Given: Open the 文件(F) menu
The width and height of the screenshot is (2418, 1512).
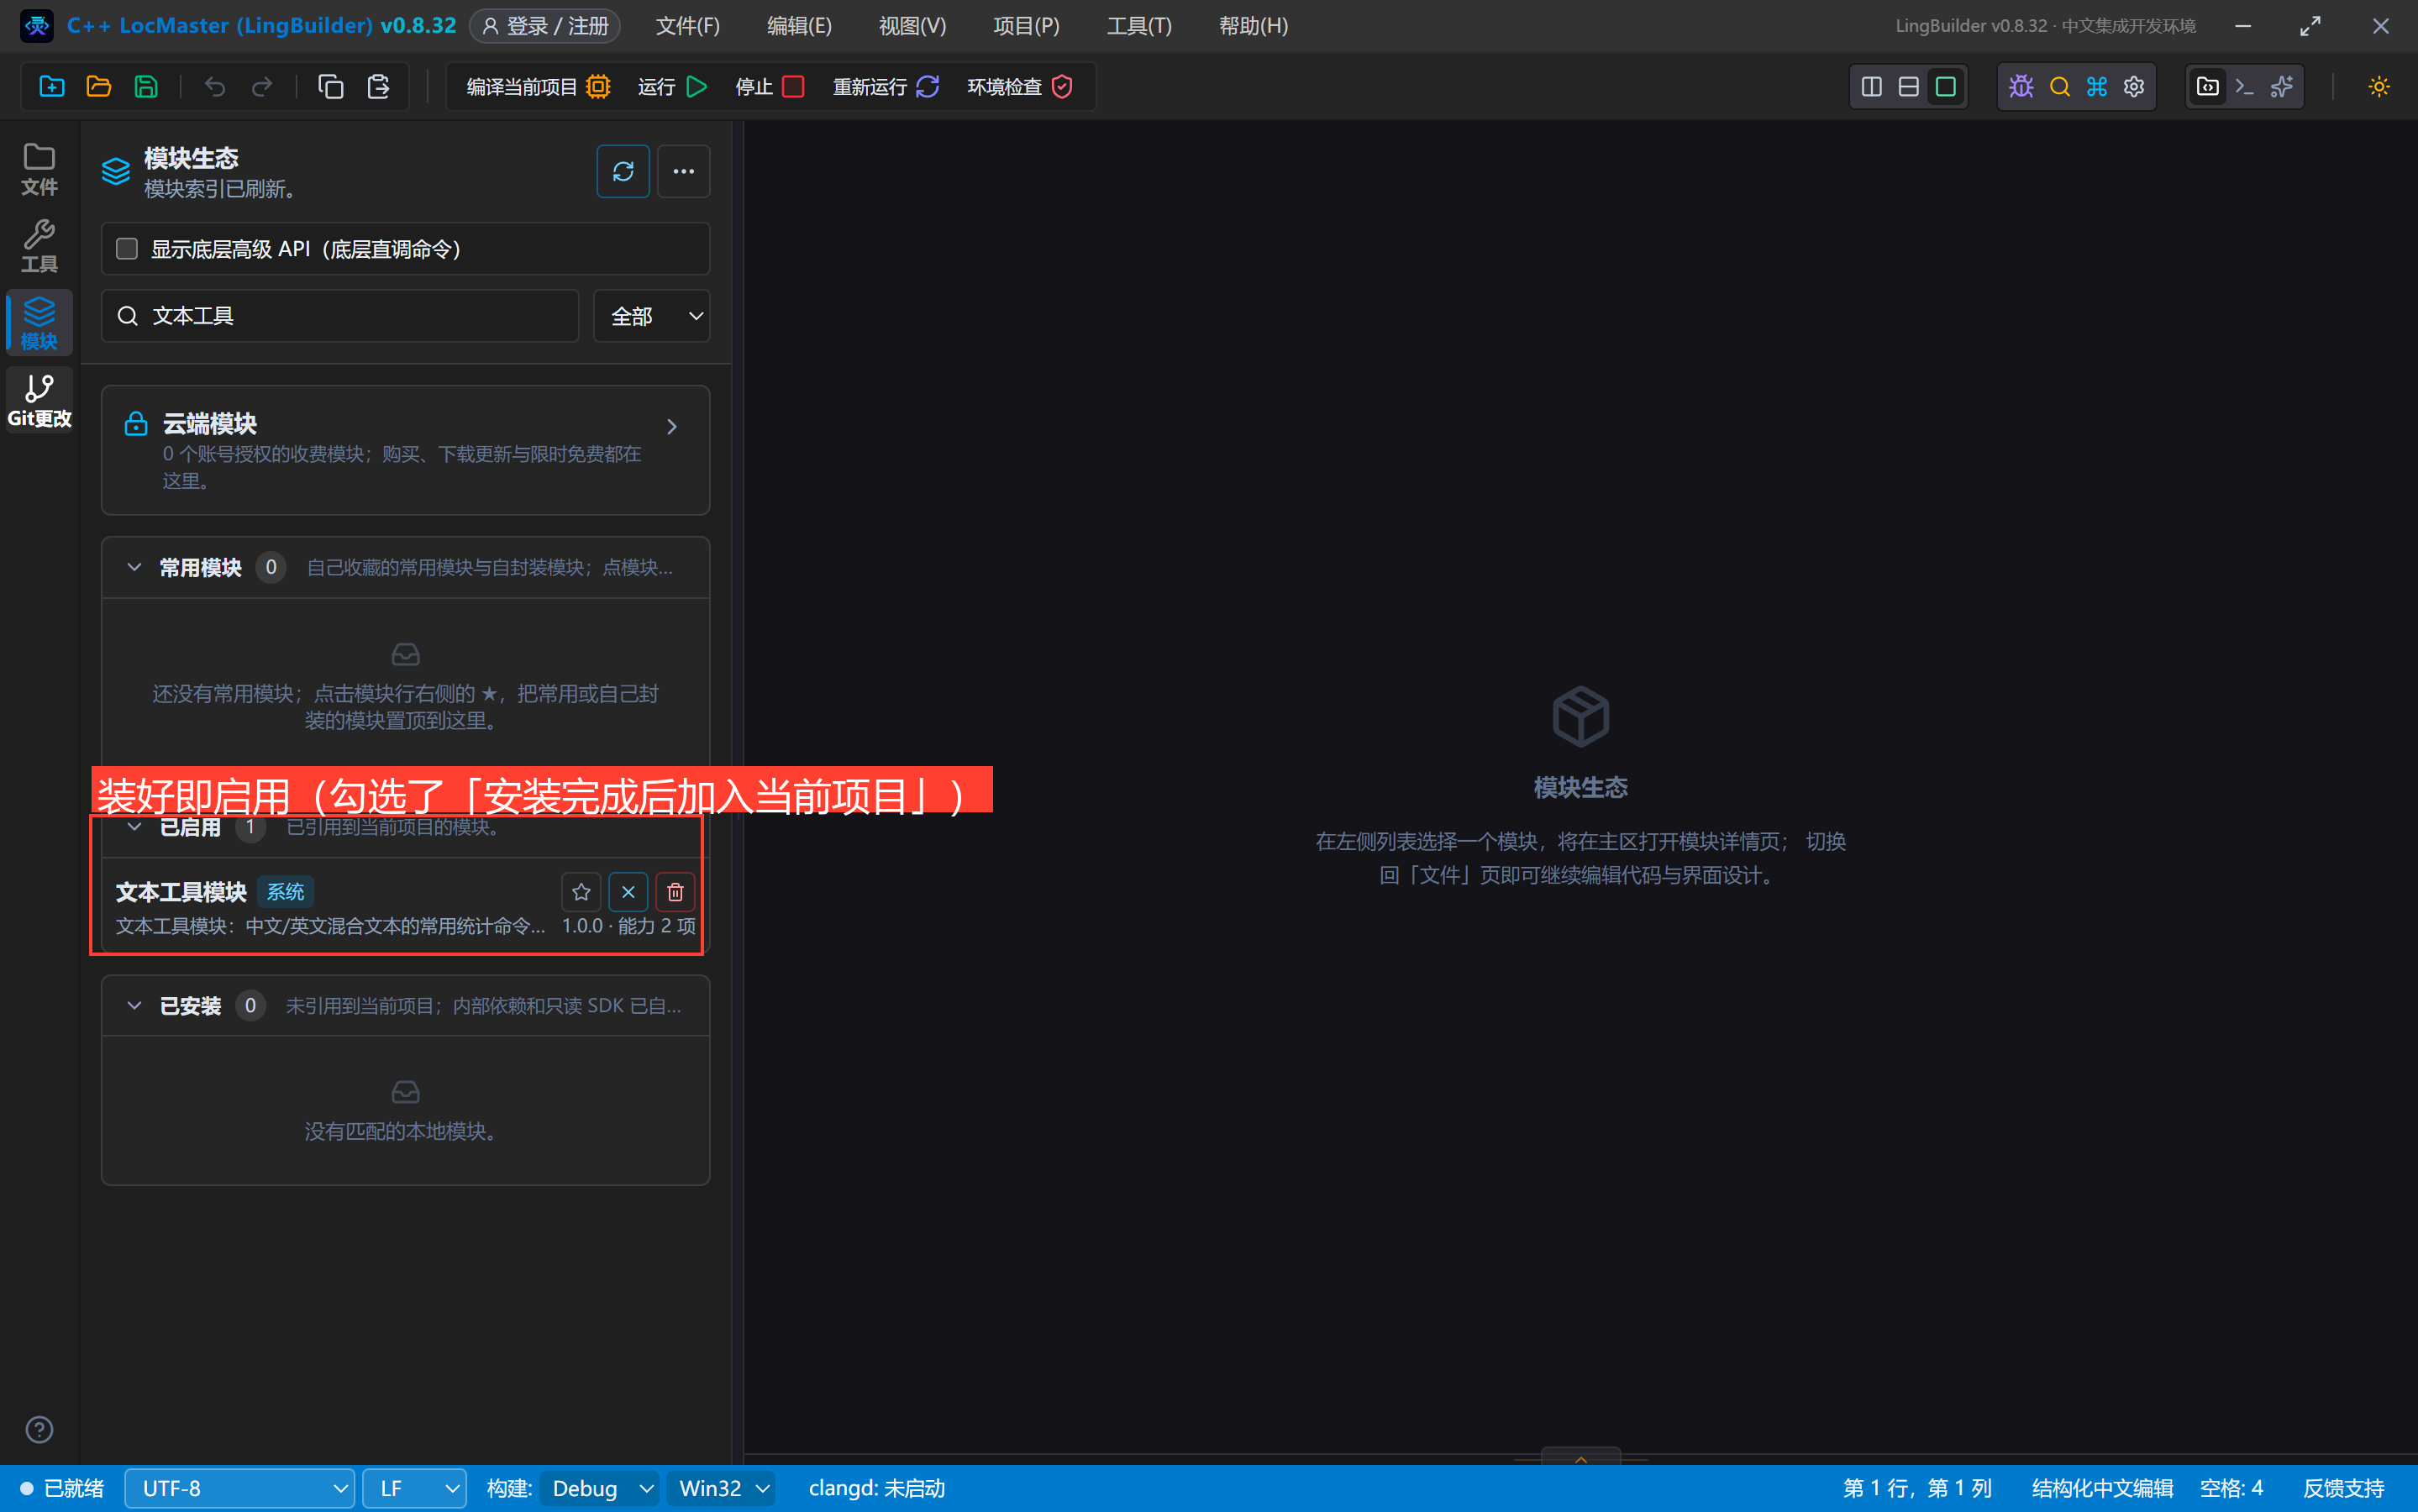Looking at the screenshot, I should pos(687,26).
